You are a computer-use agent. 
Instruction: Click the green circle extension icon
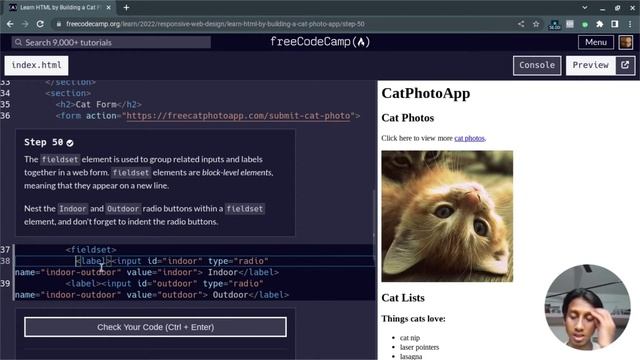tap(584, 24)
